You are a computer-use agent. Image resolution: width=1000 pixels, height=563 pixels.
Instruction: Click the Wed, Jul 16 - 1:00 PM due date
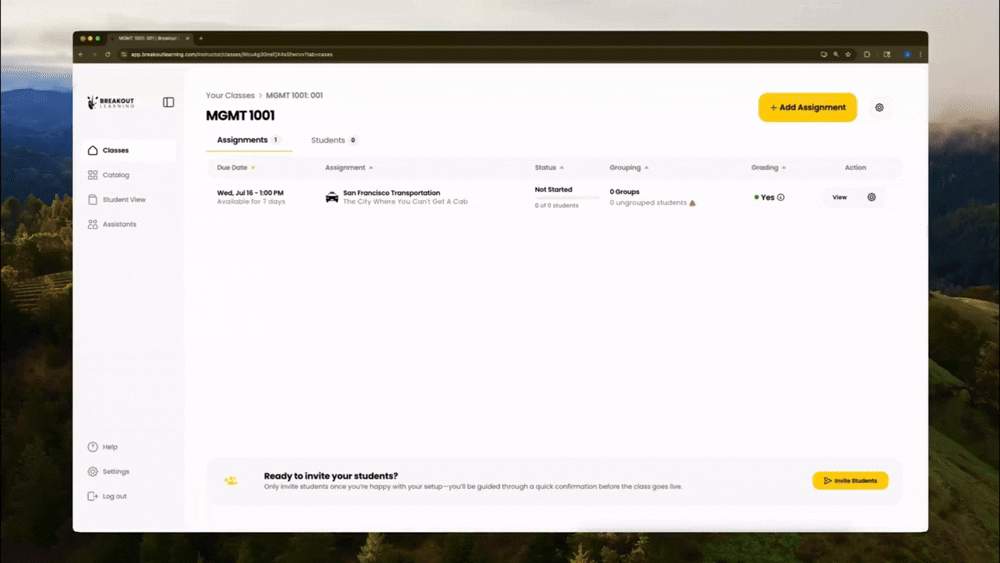(250, 193)
